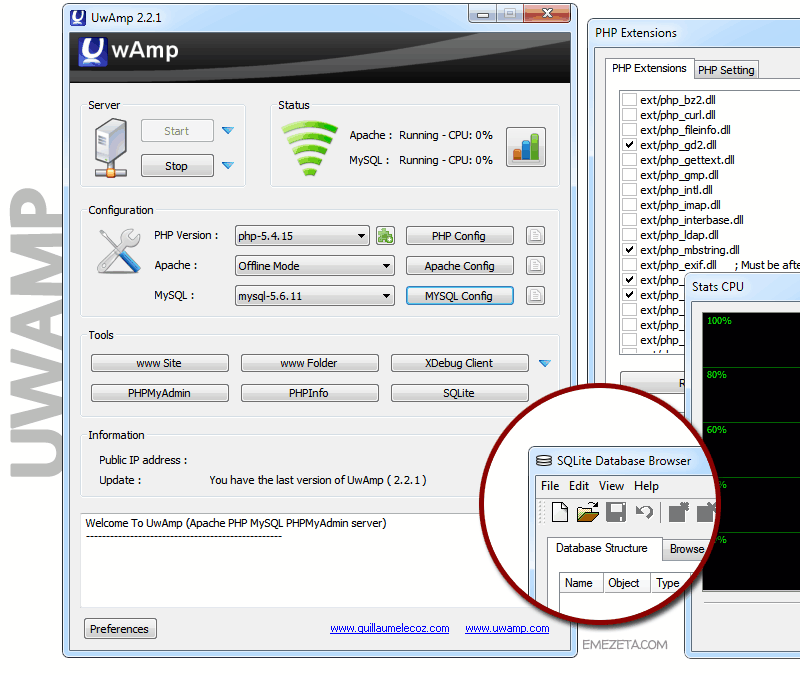The width and height of the screenshot is (800, 675).
Task: Expand the arrow next to Start button
Action: tap(228, 131)
